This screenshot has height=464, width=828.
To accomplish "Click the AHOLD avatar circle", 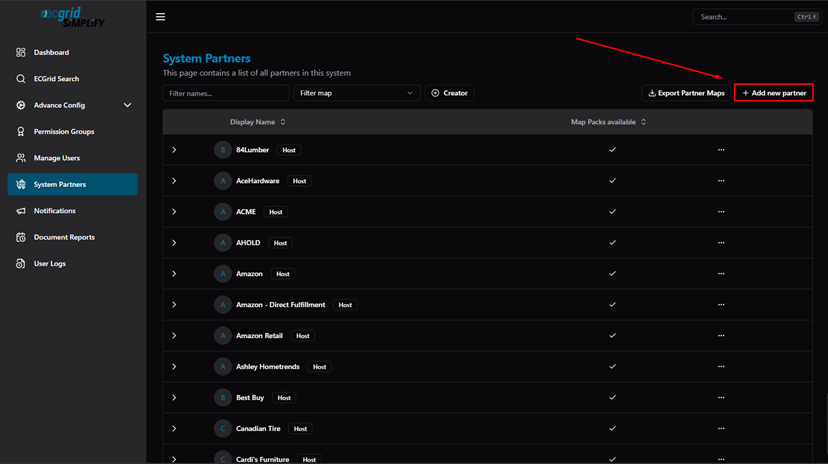I will (223, 243).
